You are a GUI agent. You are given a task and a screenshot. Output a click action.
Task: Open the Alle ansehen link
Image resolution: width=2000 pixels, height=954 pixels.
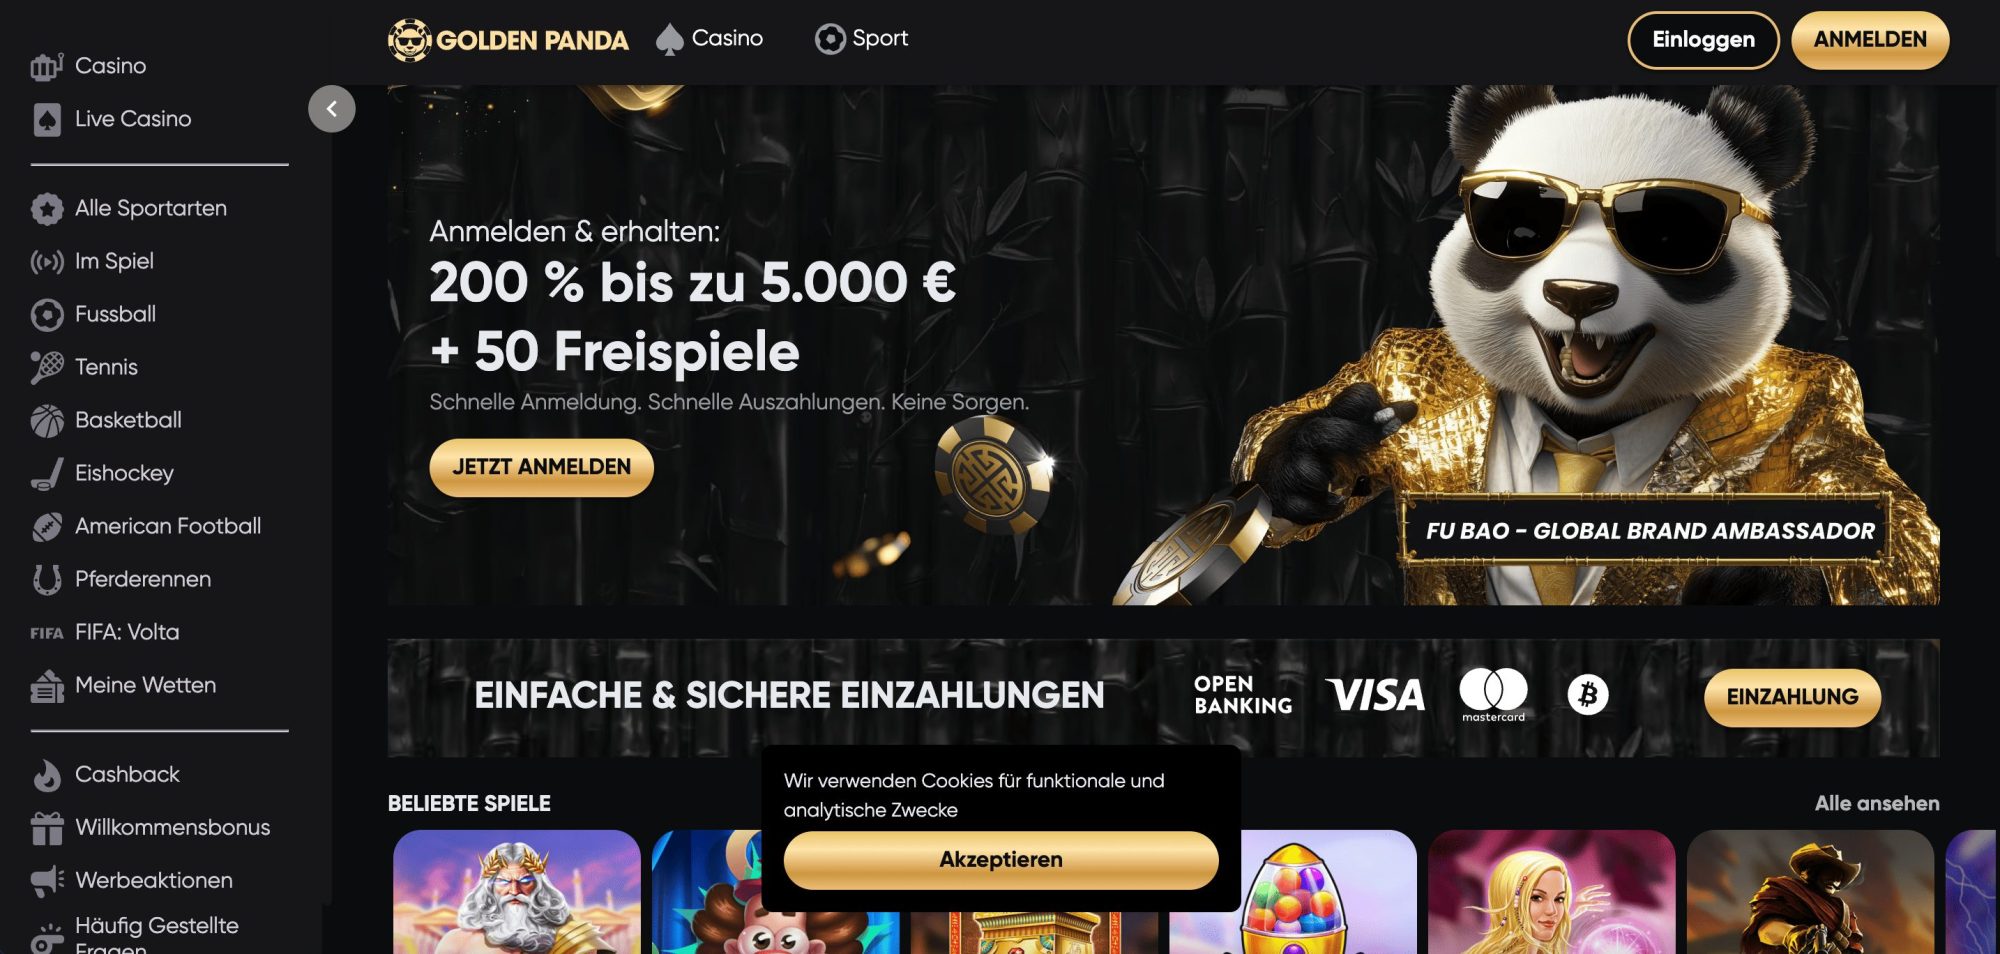point(1877,804)
